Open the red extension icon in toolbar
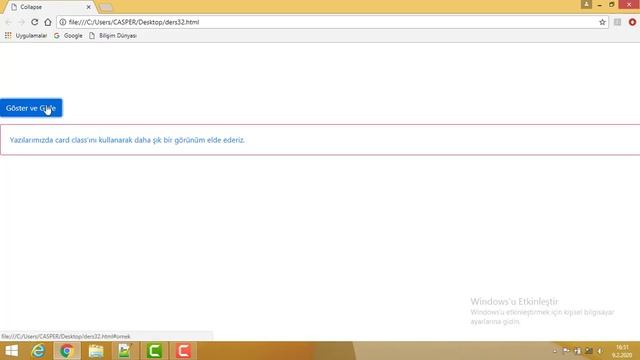This screenshot has width=640, height=360. [632, 22]
